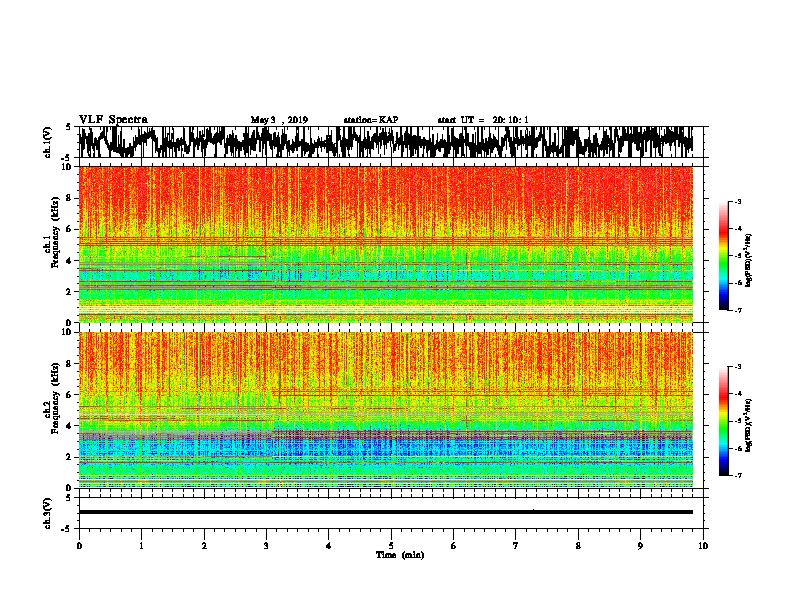The width and height of the screenshot is (792, 612).
Task: Click the upper colorbar label 'log(PSD)(V²/Hz)'
Action: (x=748, y=260)
